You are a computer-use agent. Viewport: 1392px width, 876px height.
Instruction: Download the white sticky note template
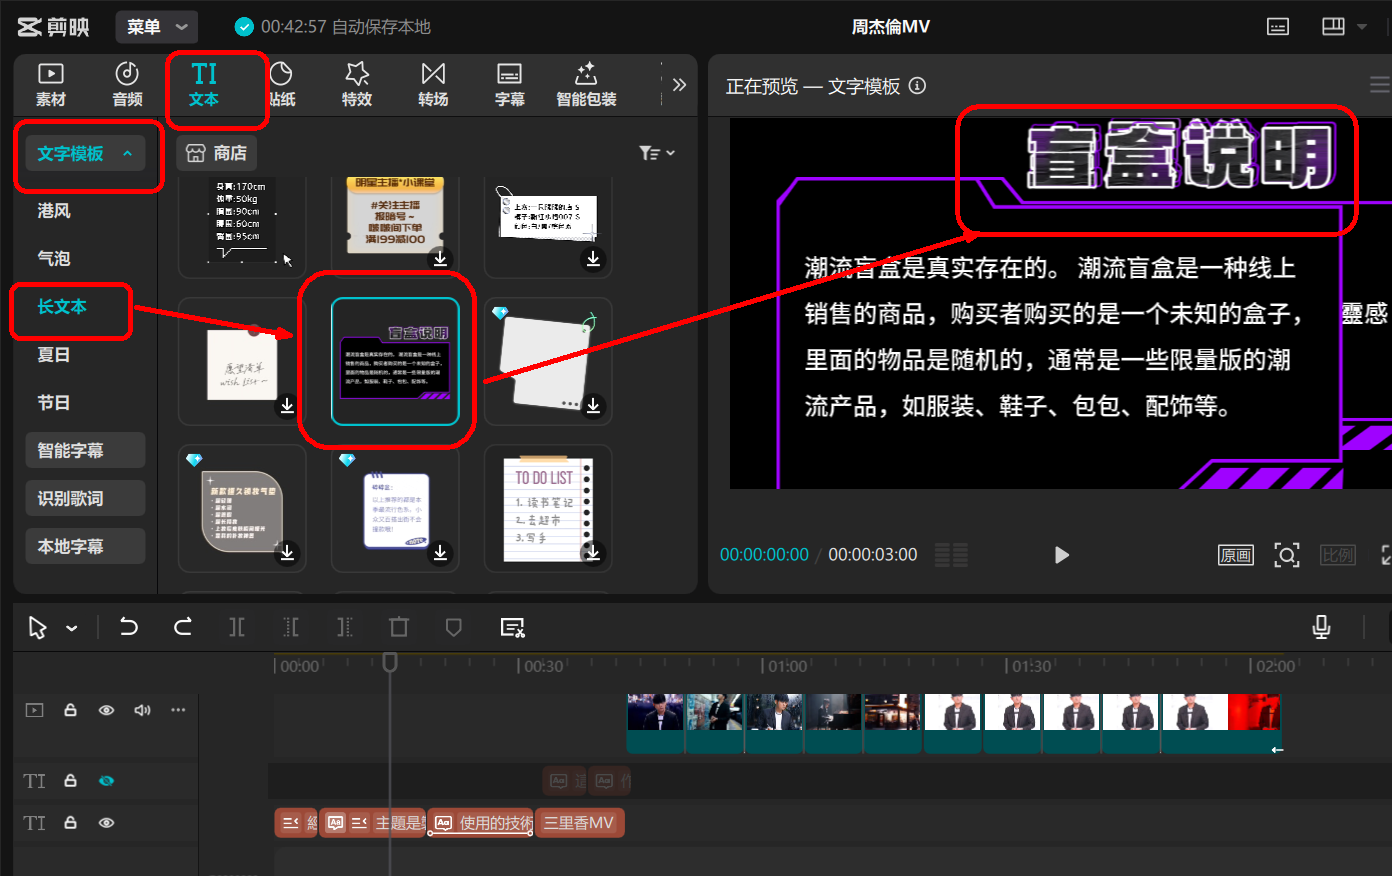[x=593, y=405]
